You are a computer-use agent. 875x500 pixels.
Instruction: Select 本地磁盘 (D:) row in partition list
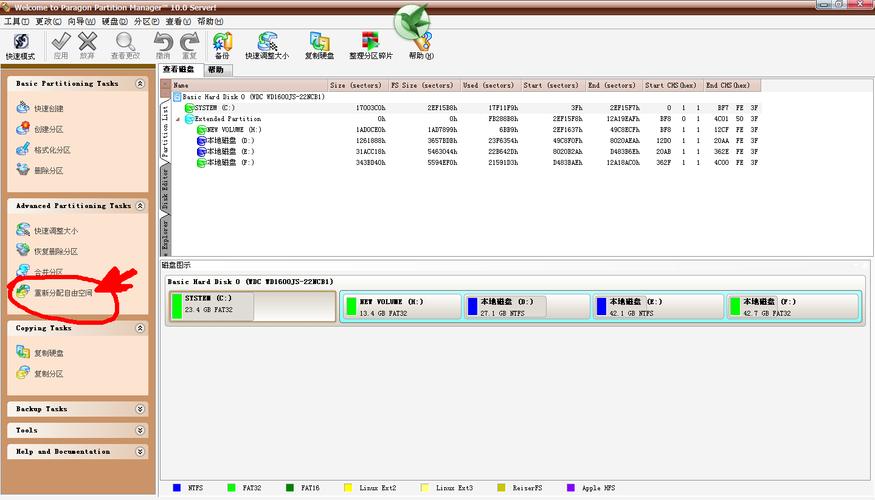coord(466,141)
